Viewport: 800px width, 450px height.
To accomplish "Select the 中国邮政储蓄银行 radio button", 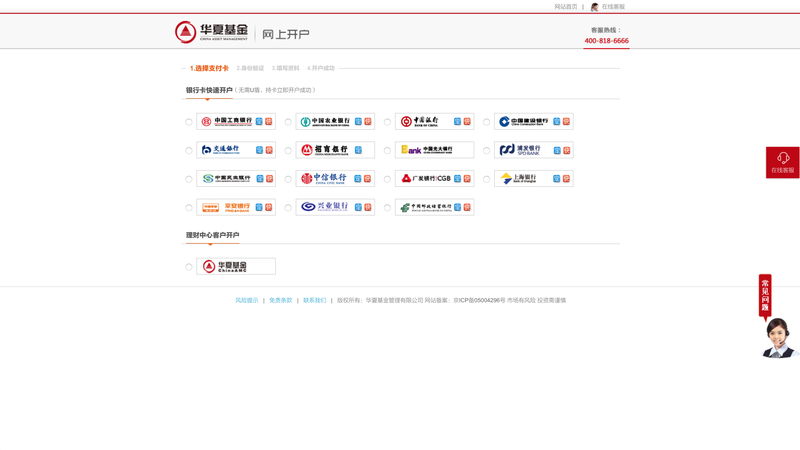I will 387,208.
